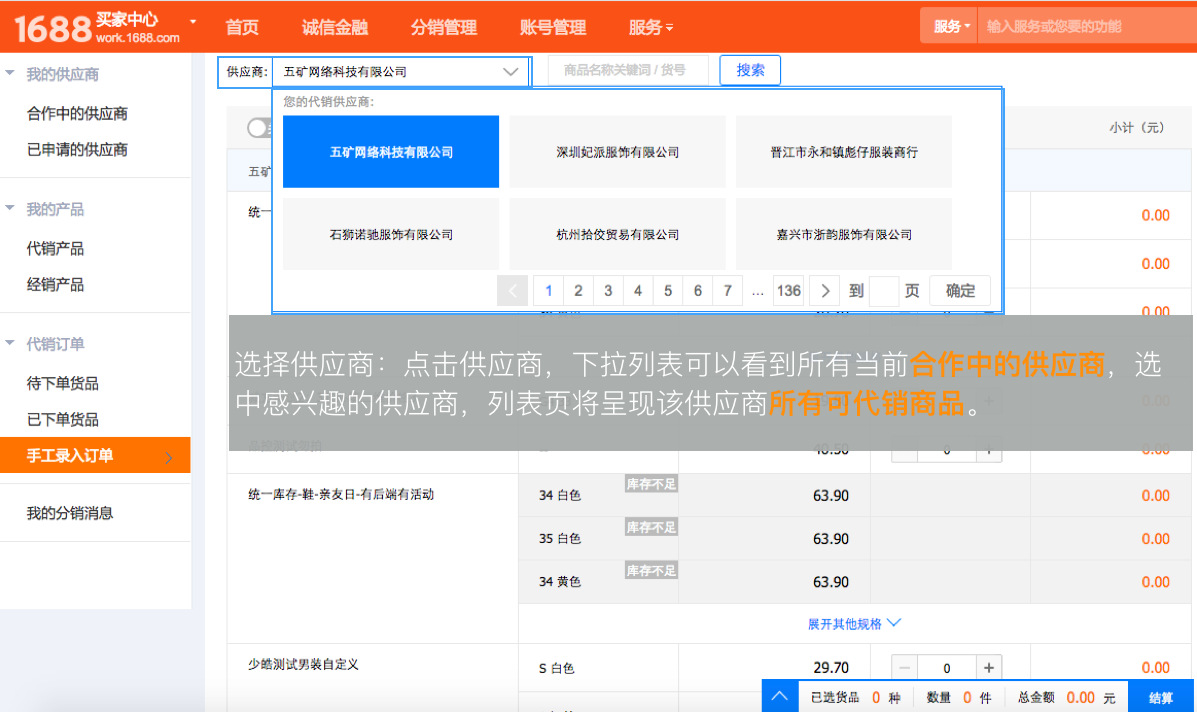Click the arrow on 手工录入订单 item
The image size is (1197, 716).
pyautogui.click(x=169, y=457)
